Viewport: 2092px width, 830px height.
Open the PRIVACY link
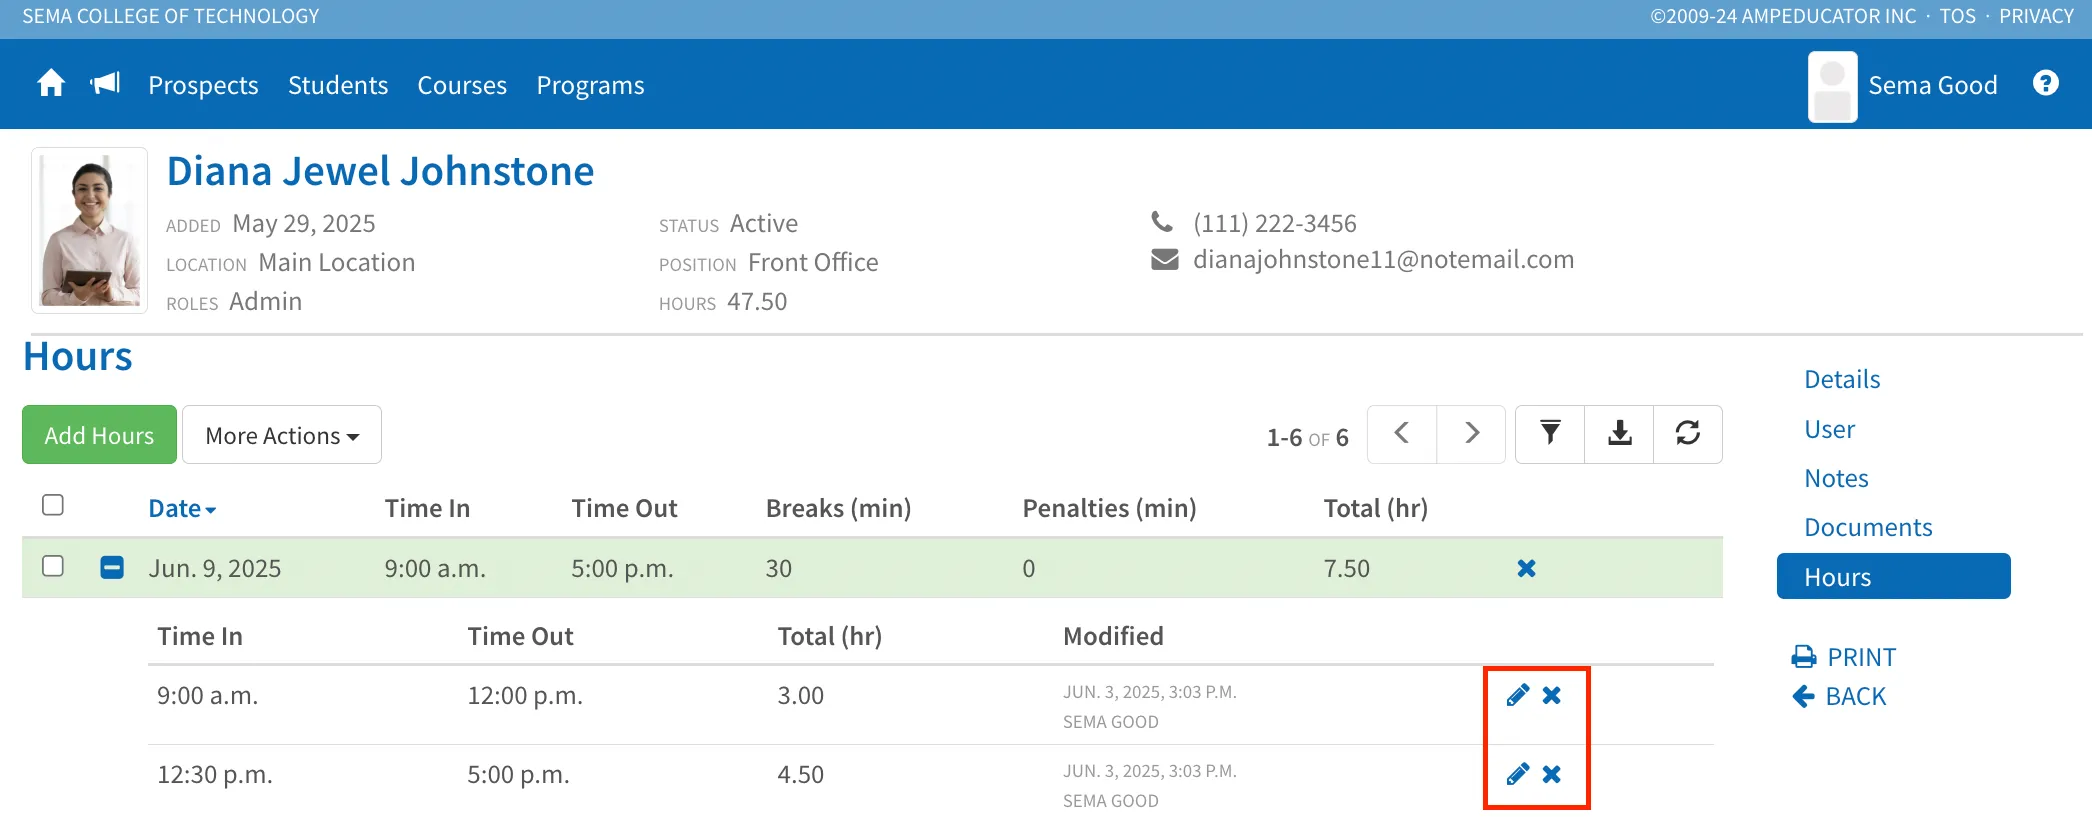point(2036,16)
